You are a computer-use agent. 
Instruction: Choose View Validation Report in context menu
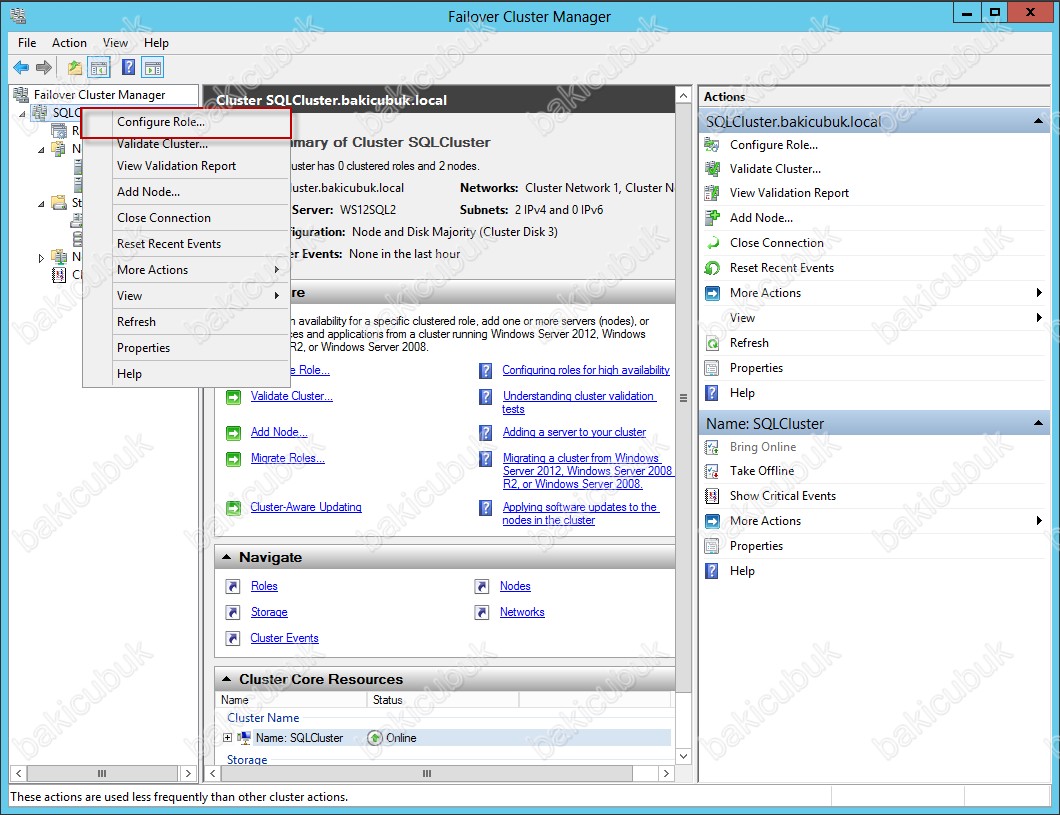[x=176, y=166]
